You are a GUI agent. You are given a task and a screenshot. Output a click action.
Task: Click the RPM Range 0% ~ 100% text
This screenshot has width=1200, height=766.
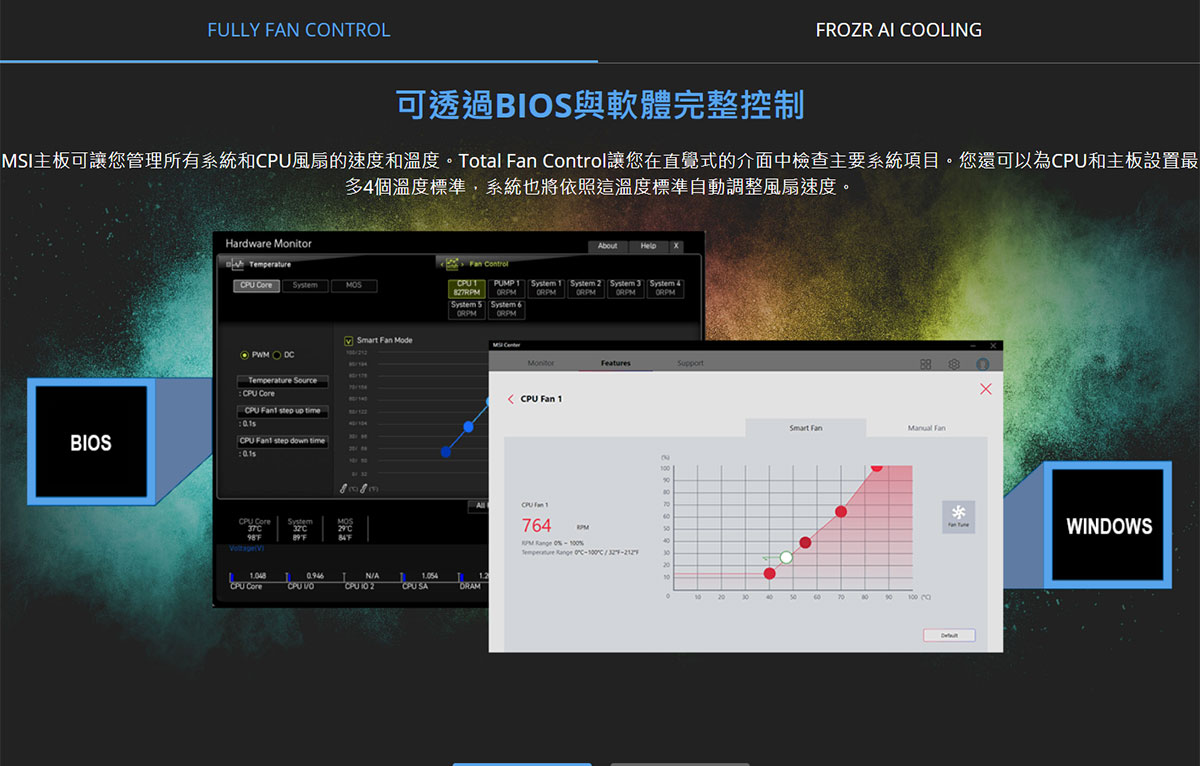click(553, 543)
